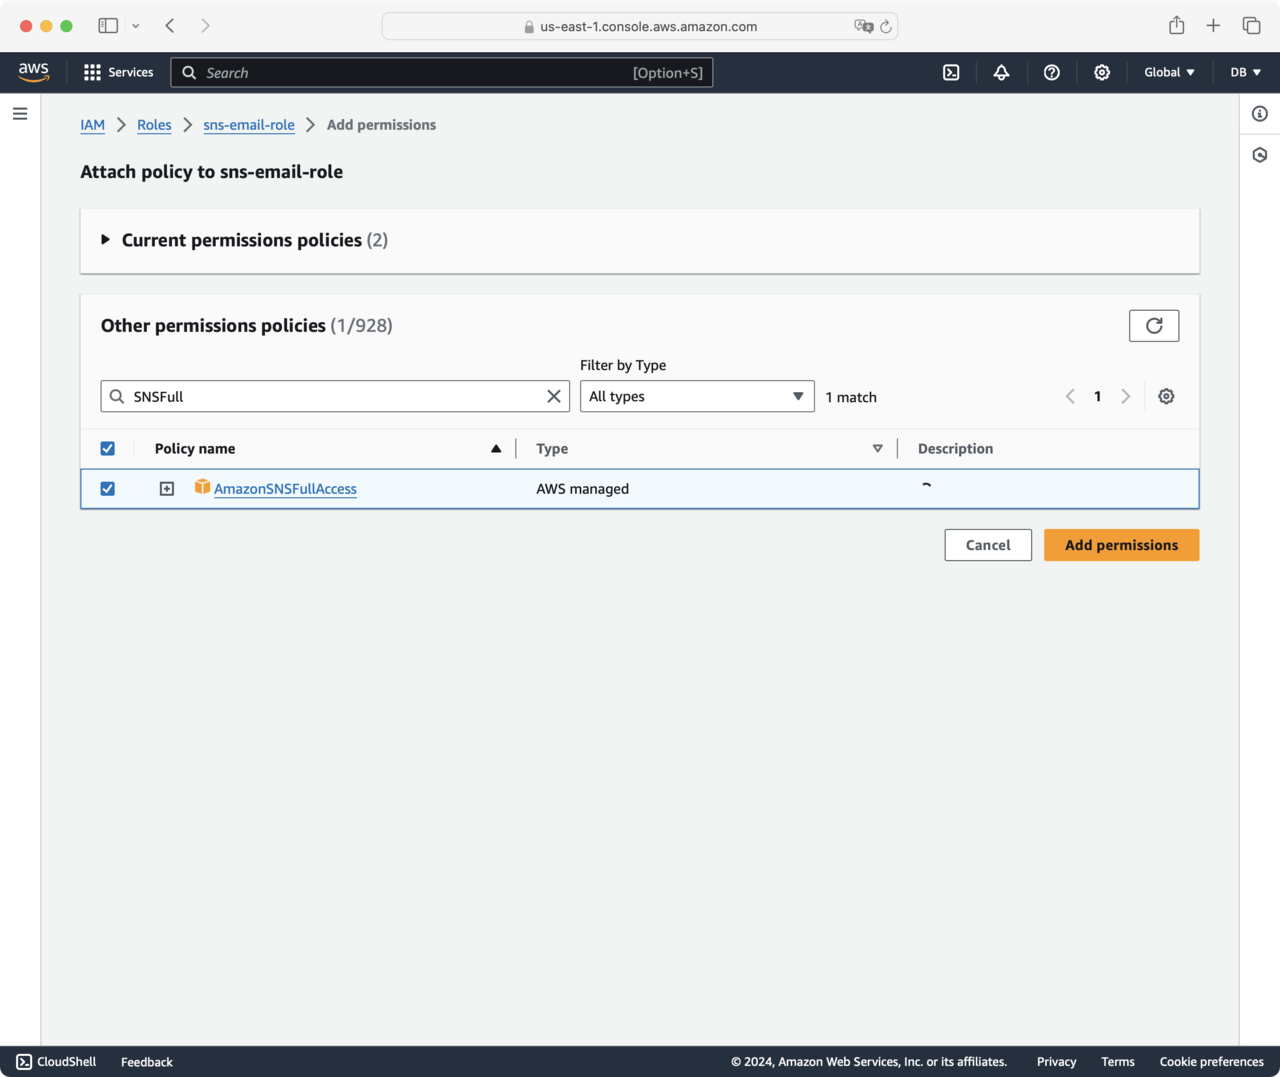1280x1077 pixels.
Task: Toggle the select-all policies header checkbox
Action: coord(108,449)
